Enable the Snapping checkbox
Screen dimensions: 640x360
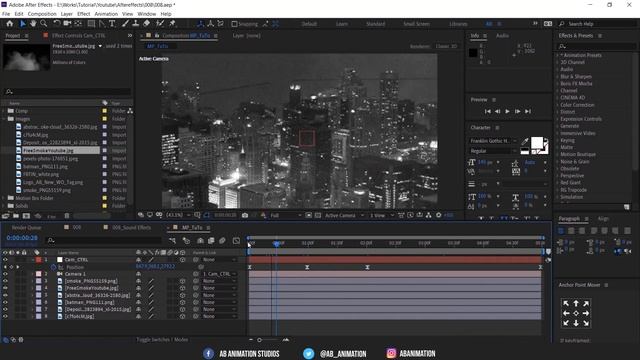pos(234,24)
